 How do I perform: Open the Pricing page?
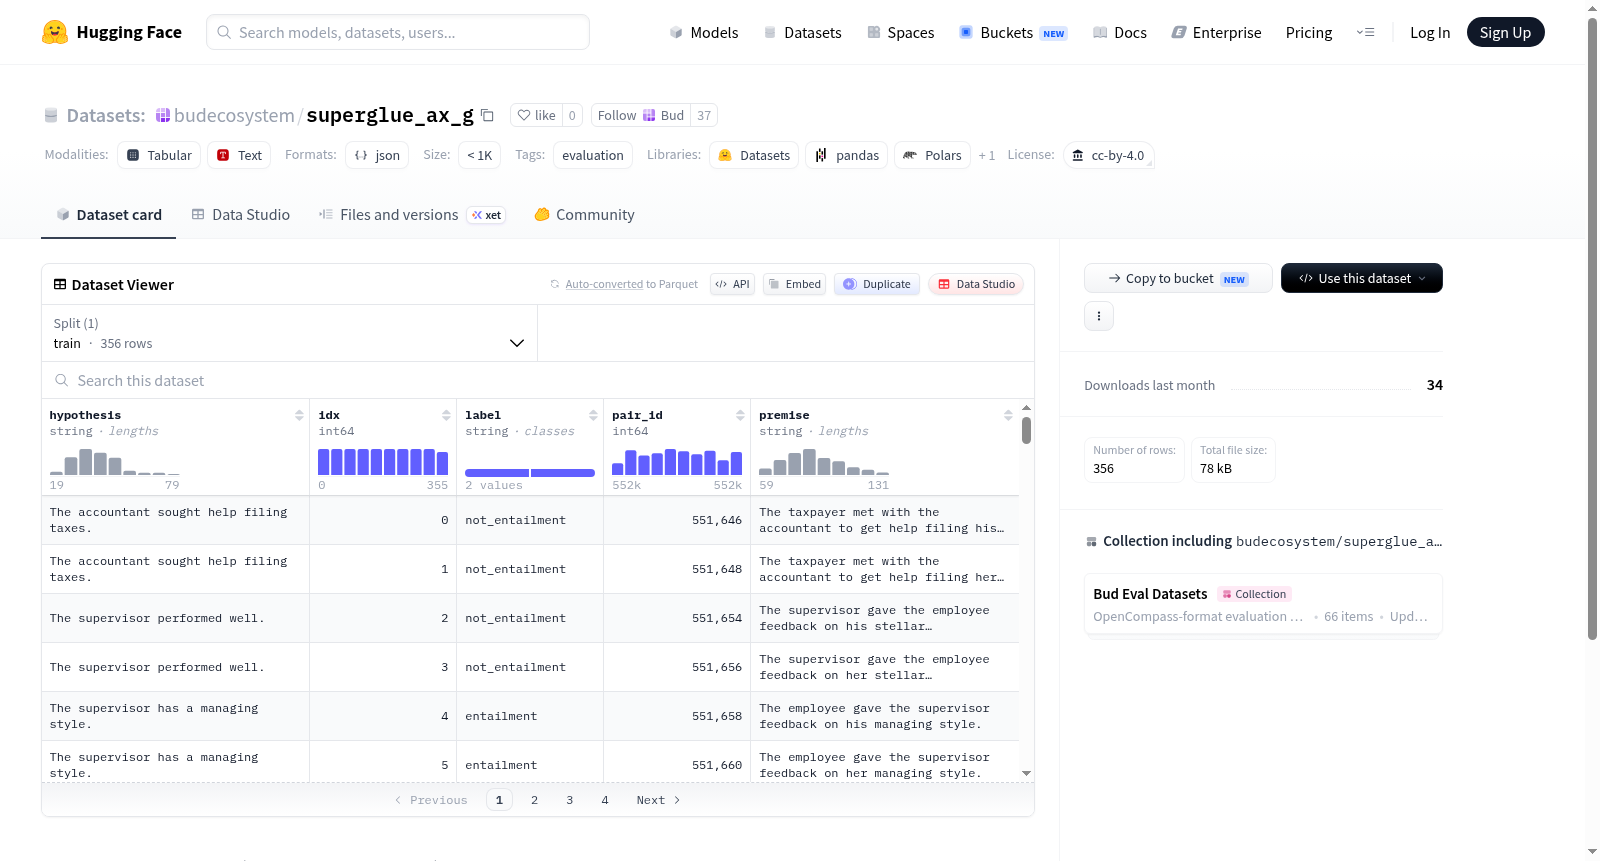[1309, 32]
